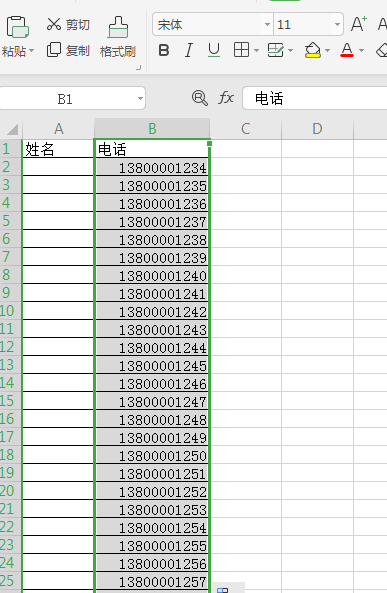Open the borders grid icon
This screenshot has height=593, width=387.
241,50
